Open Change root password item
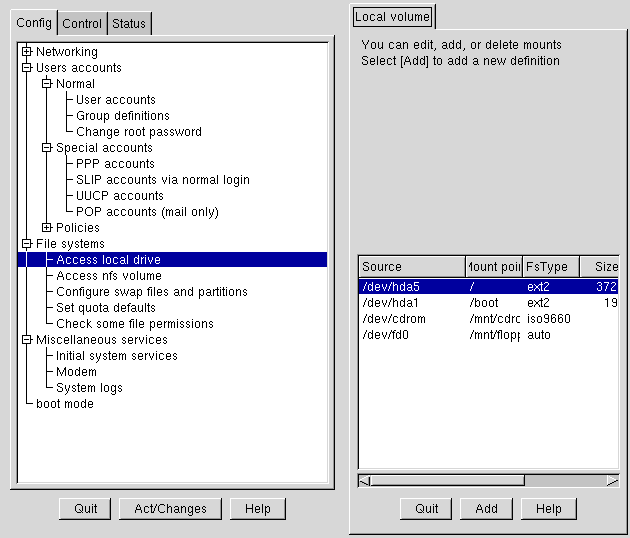This screenshot has height=538, width=630. click(138, 132)
